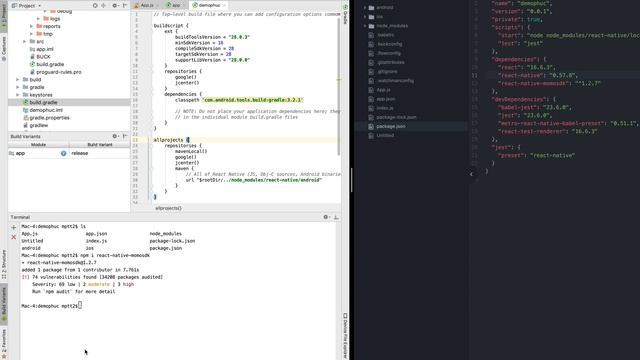Screen dimensions: 640x360
Task: Click the allprojects{} breadcrumb below the editor
Action: point(168,208)
